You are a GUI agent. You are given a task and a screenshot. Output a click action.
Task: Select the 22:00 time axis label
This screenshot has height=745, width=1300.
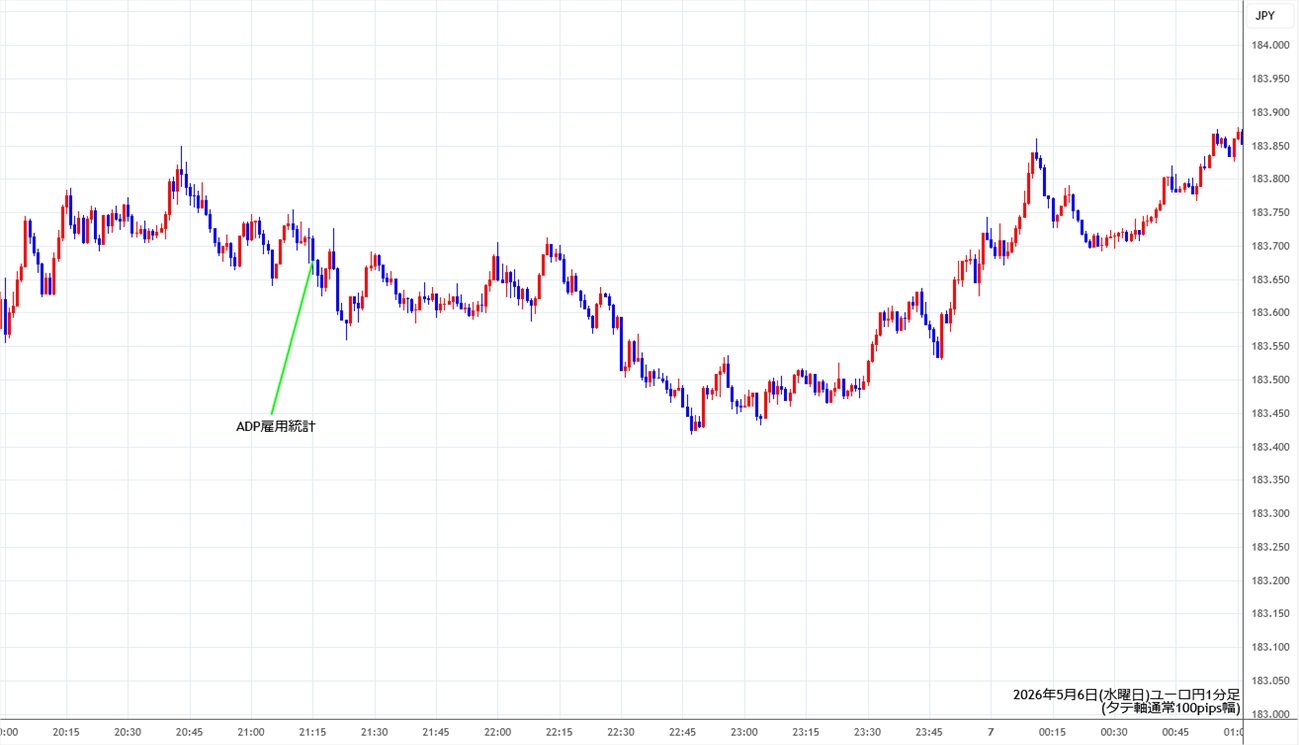[x=497, y=732]
